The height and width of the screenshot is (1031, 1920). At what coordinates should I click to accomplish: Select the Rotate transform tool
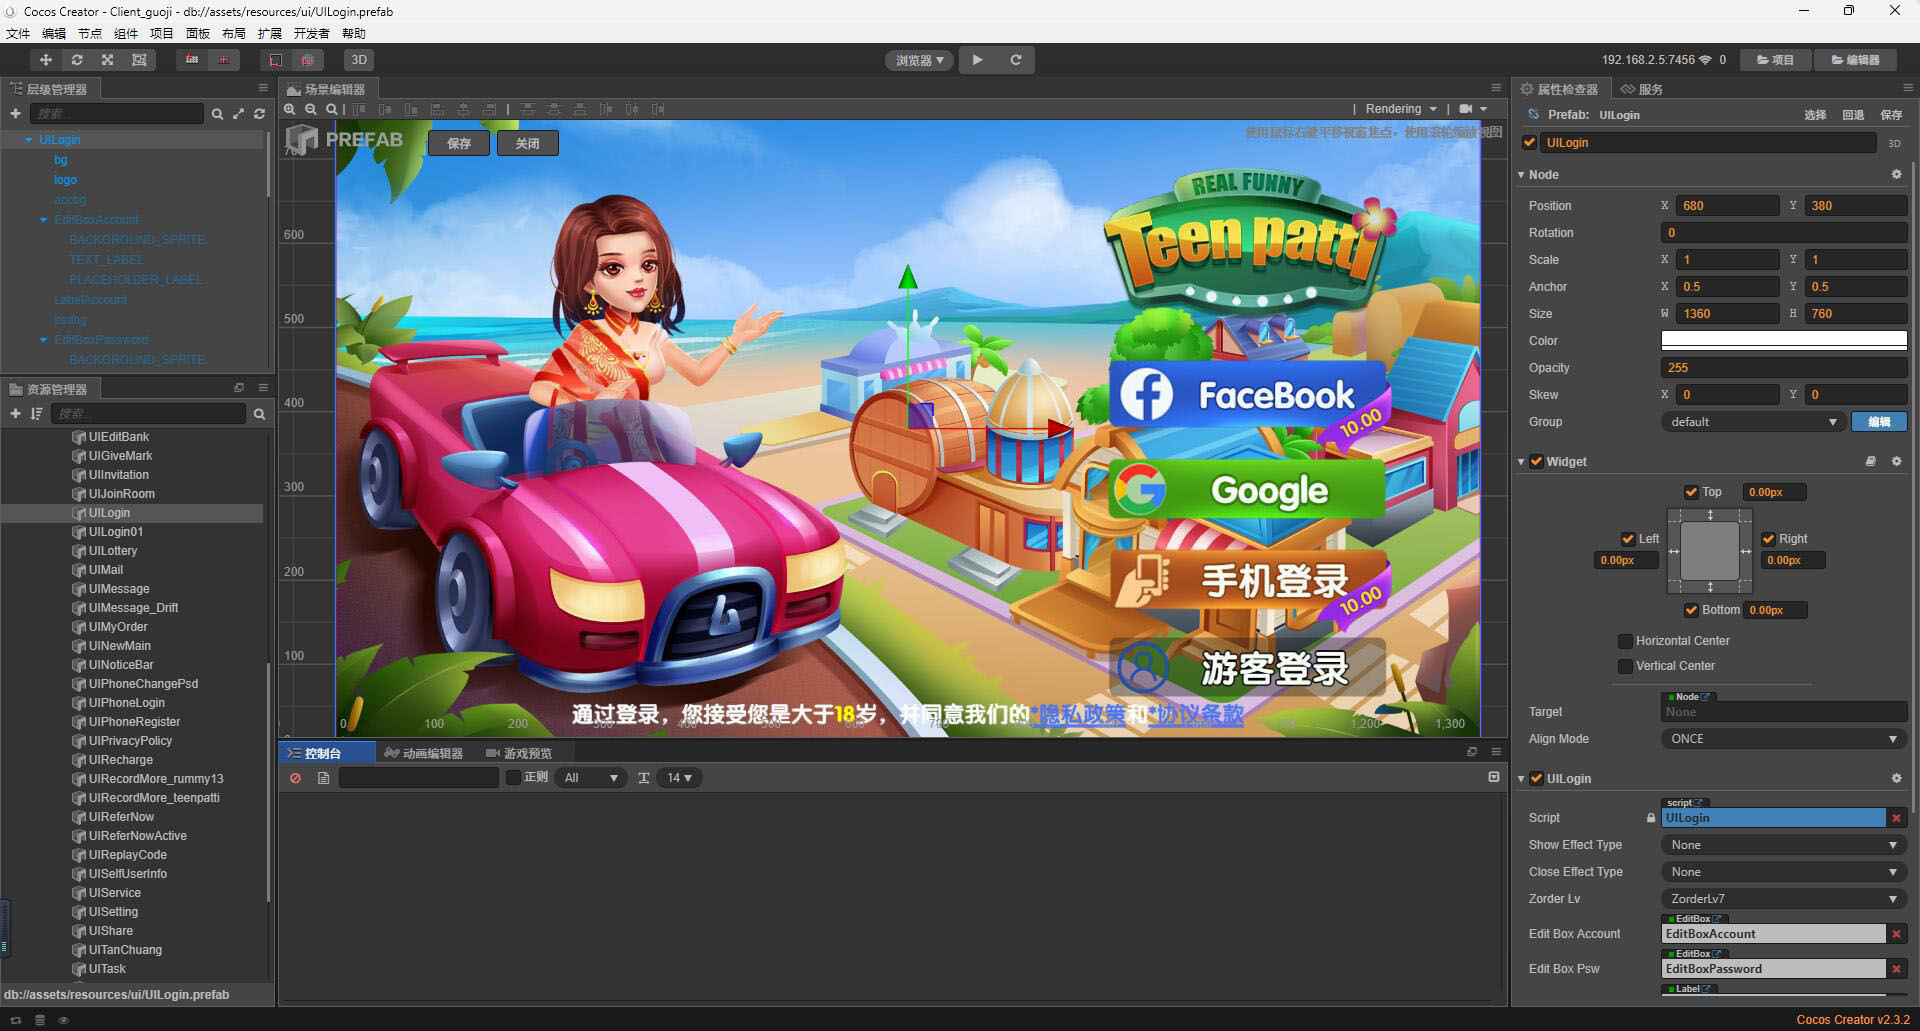pyautogui.click(x=77, y=60)
